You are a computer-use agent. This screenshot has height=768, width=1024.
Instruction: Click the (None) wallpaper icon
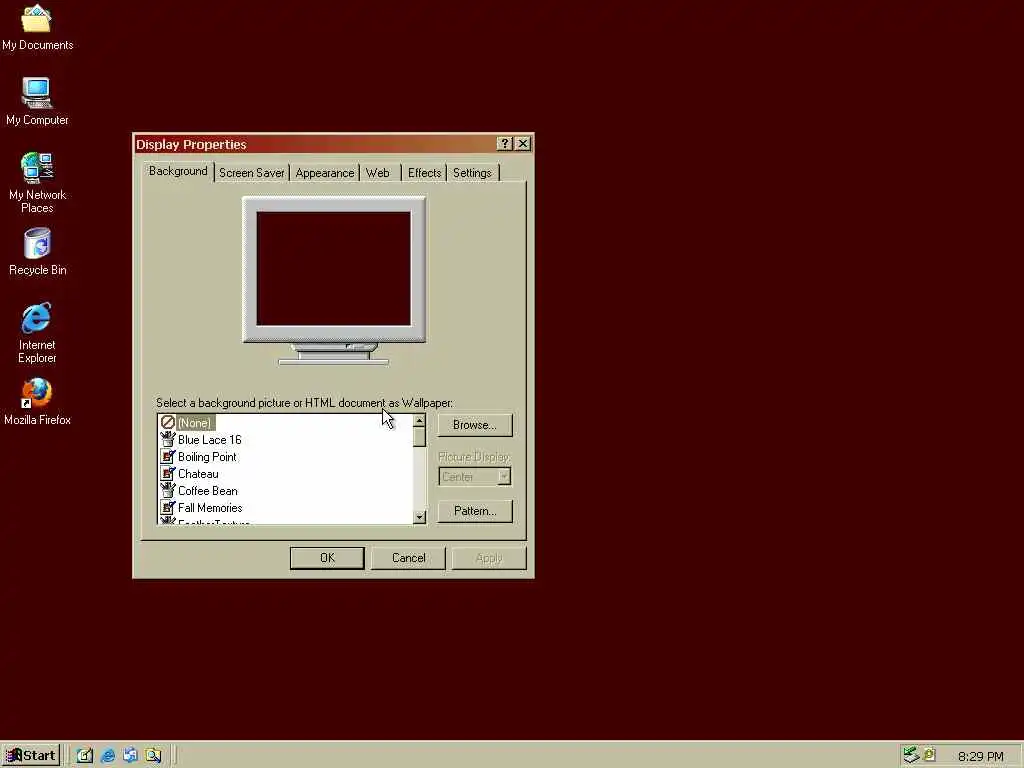(168, 423)
